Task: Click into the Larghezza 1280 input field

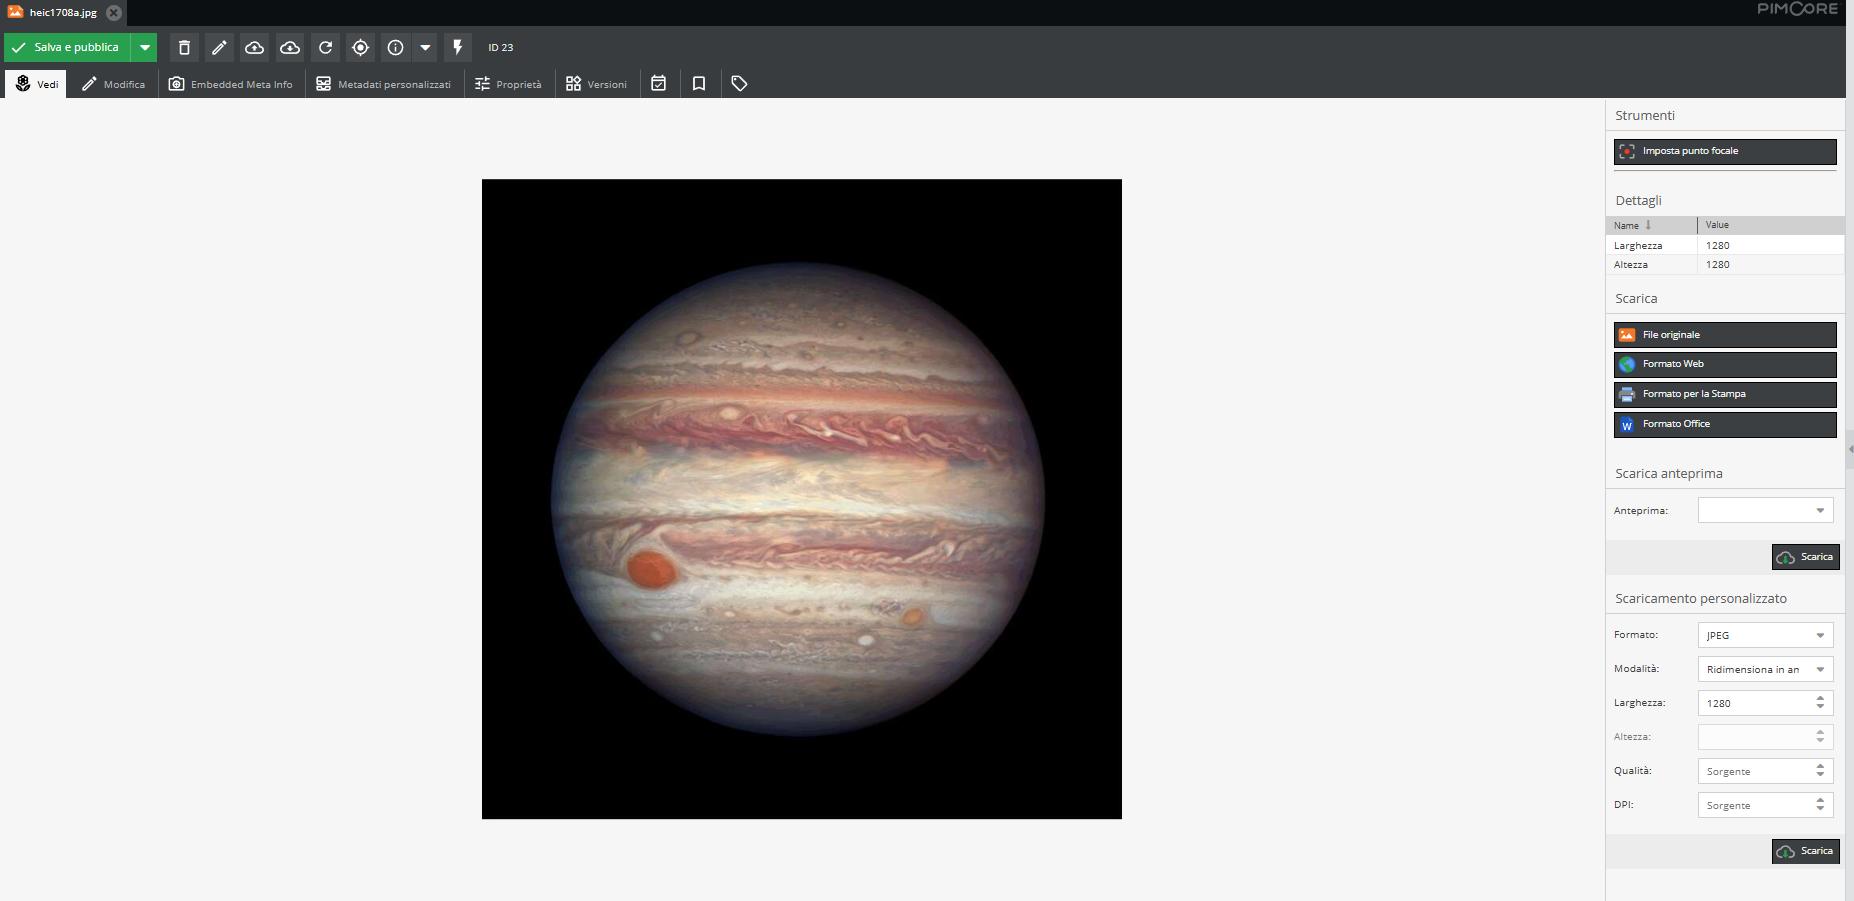Action: pyautogui.click(x=1756, y=704)
